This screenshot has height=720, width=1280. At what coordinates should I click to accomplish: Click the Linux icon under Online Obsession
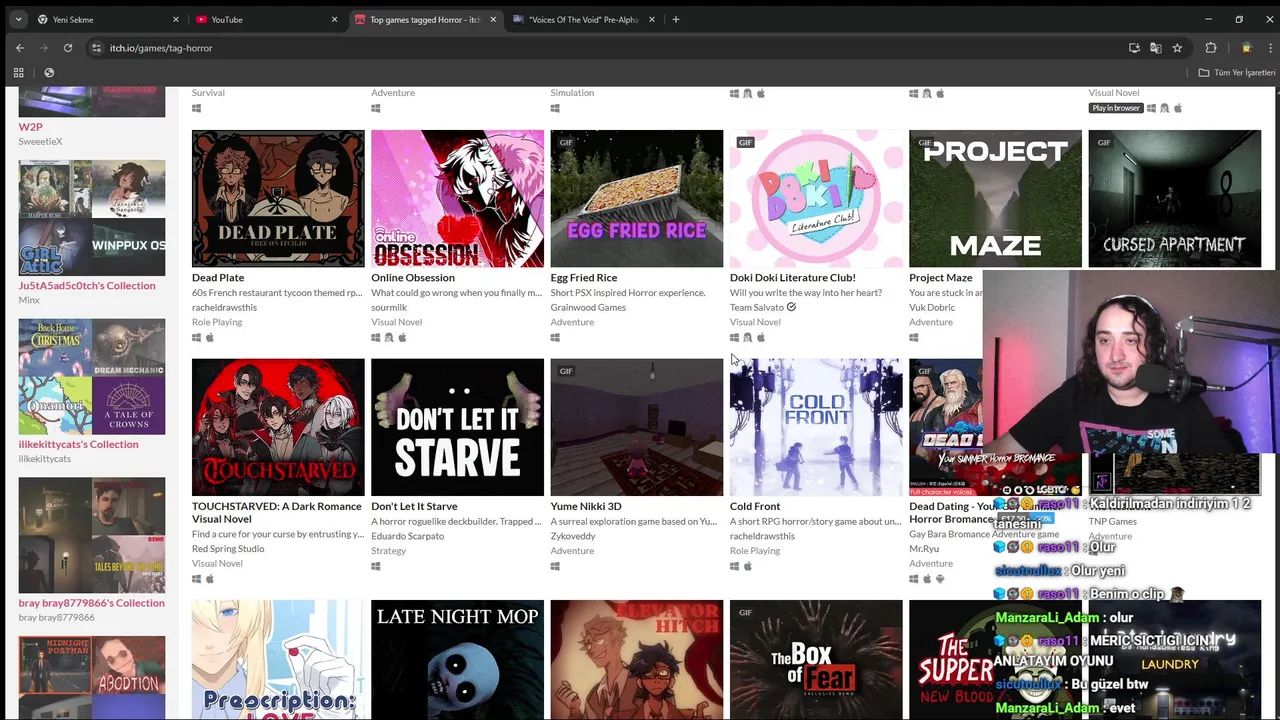pyautogui.click(x=389, y=337)
